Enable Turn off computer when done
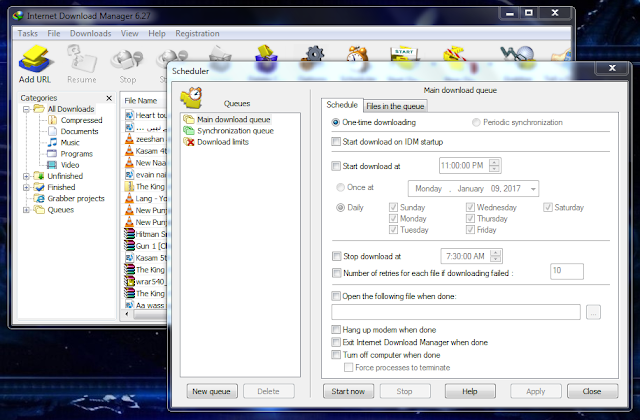This screenshot has width=640, height=420. point(336,355)
